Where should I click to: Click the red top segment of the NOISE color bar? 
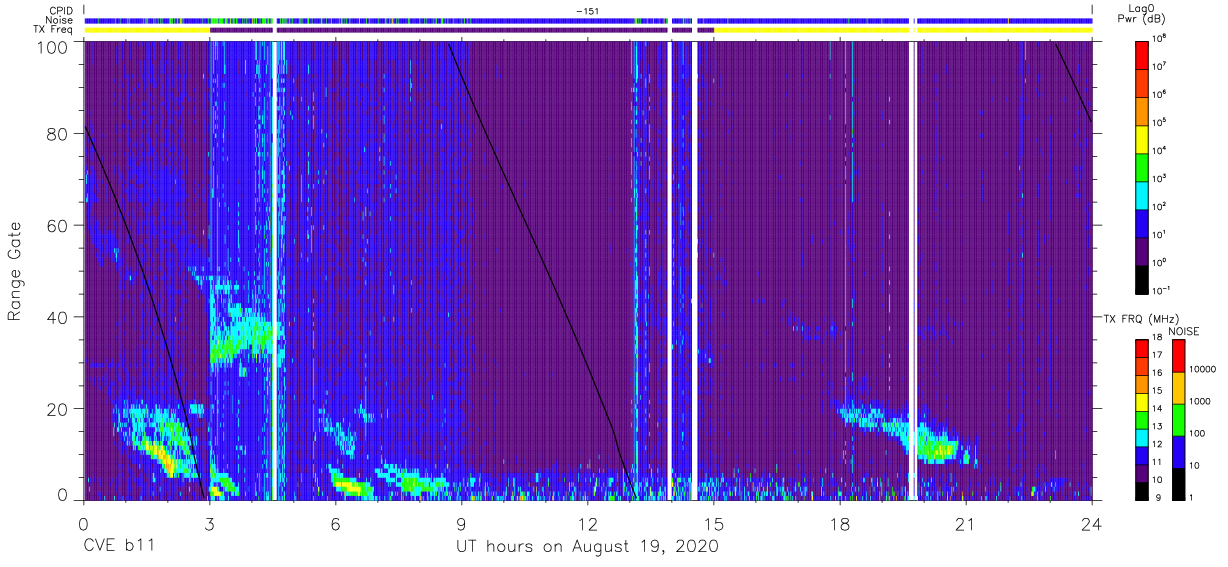click(x=1178, y=356)
